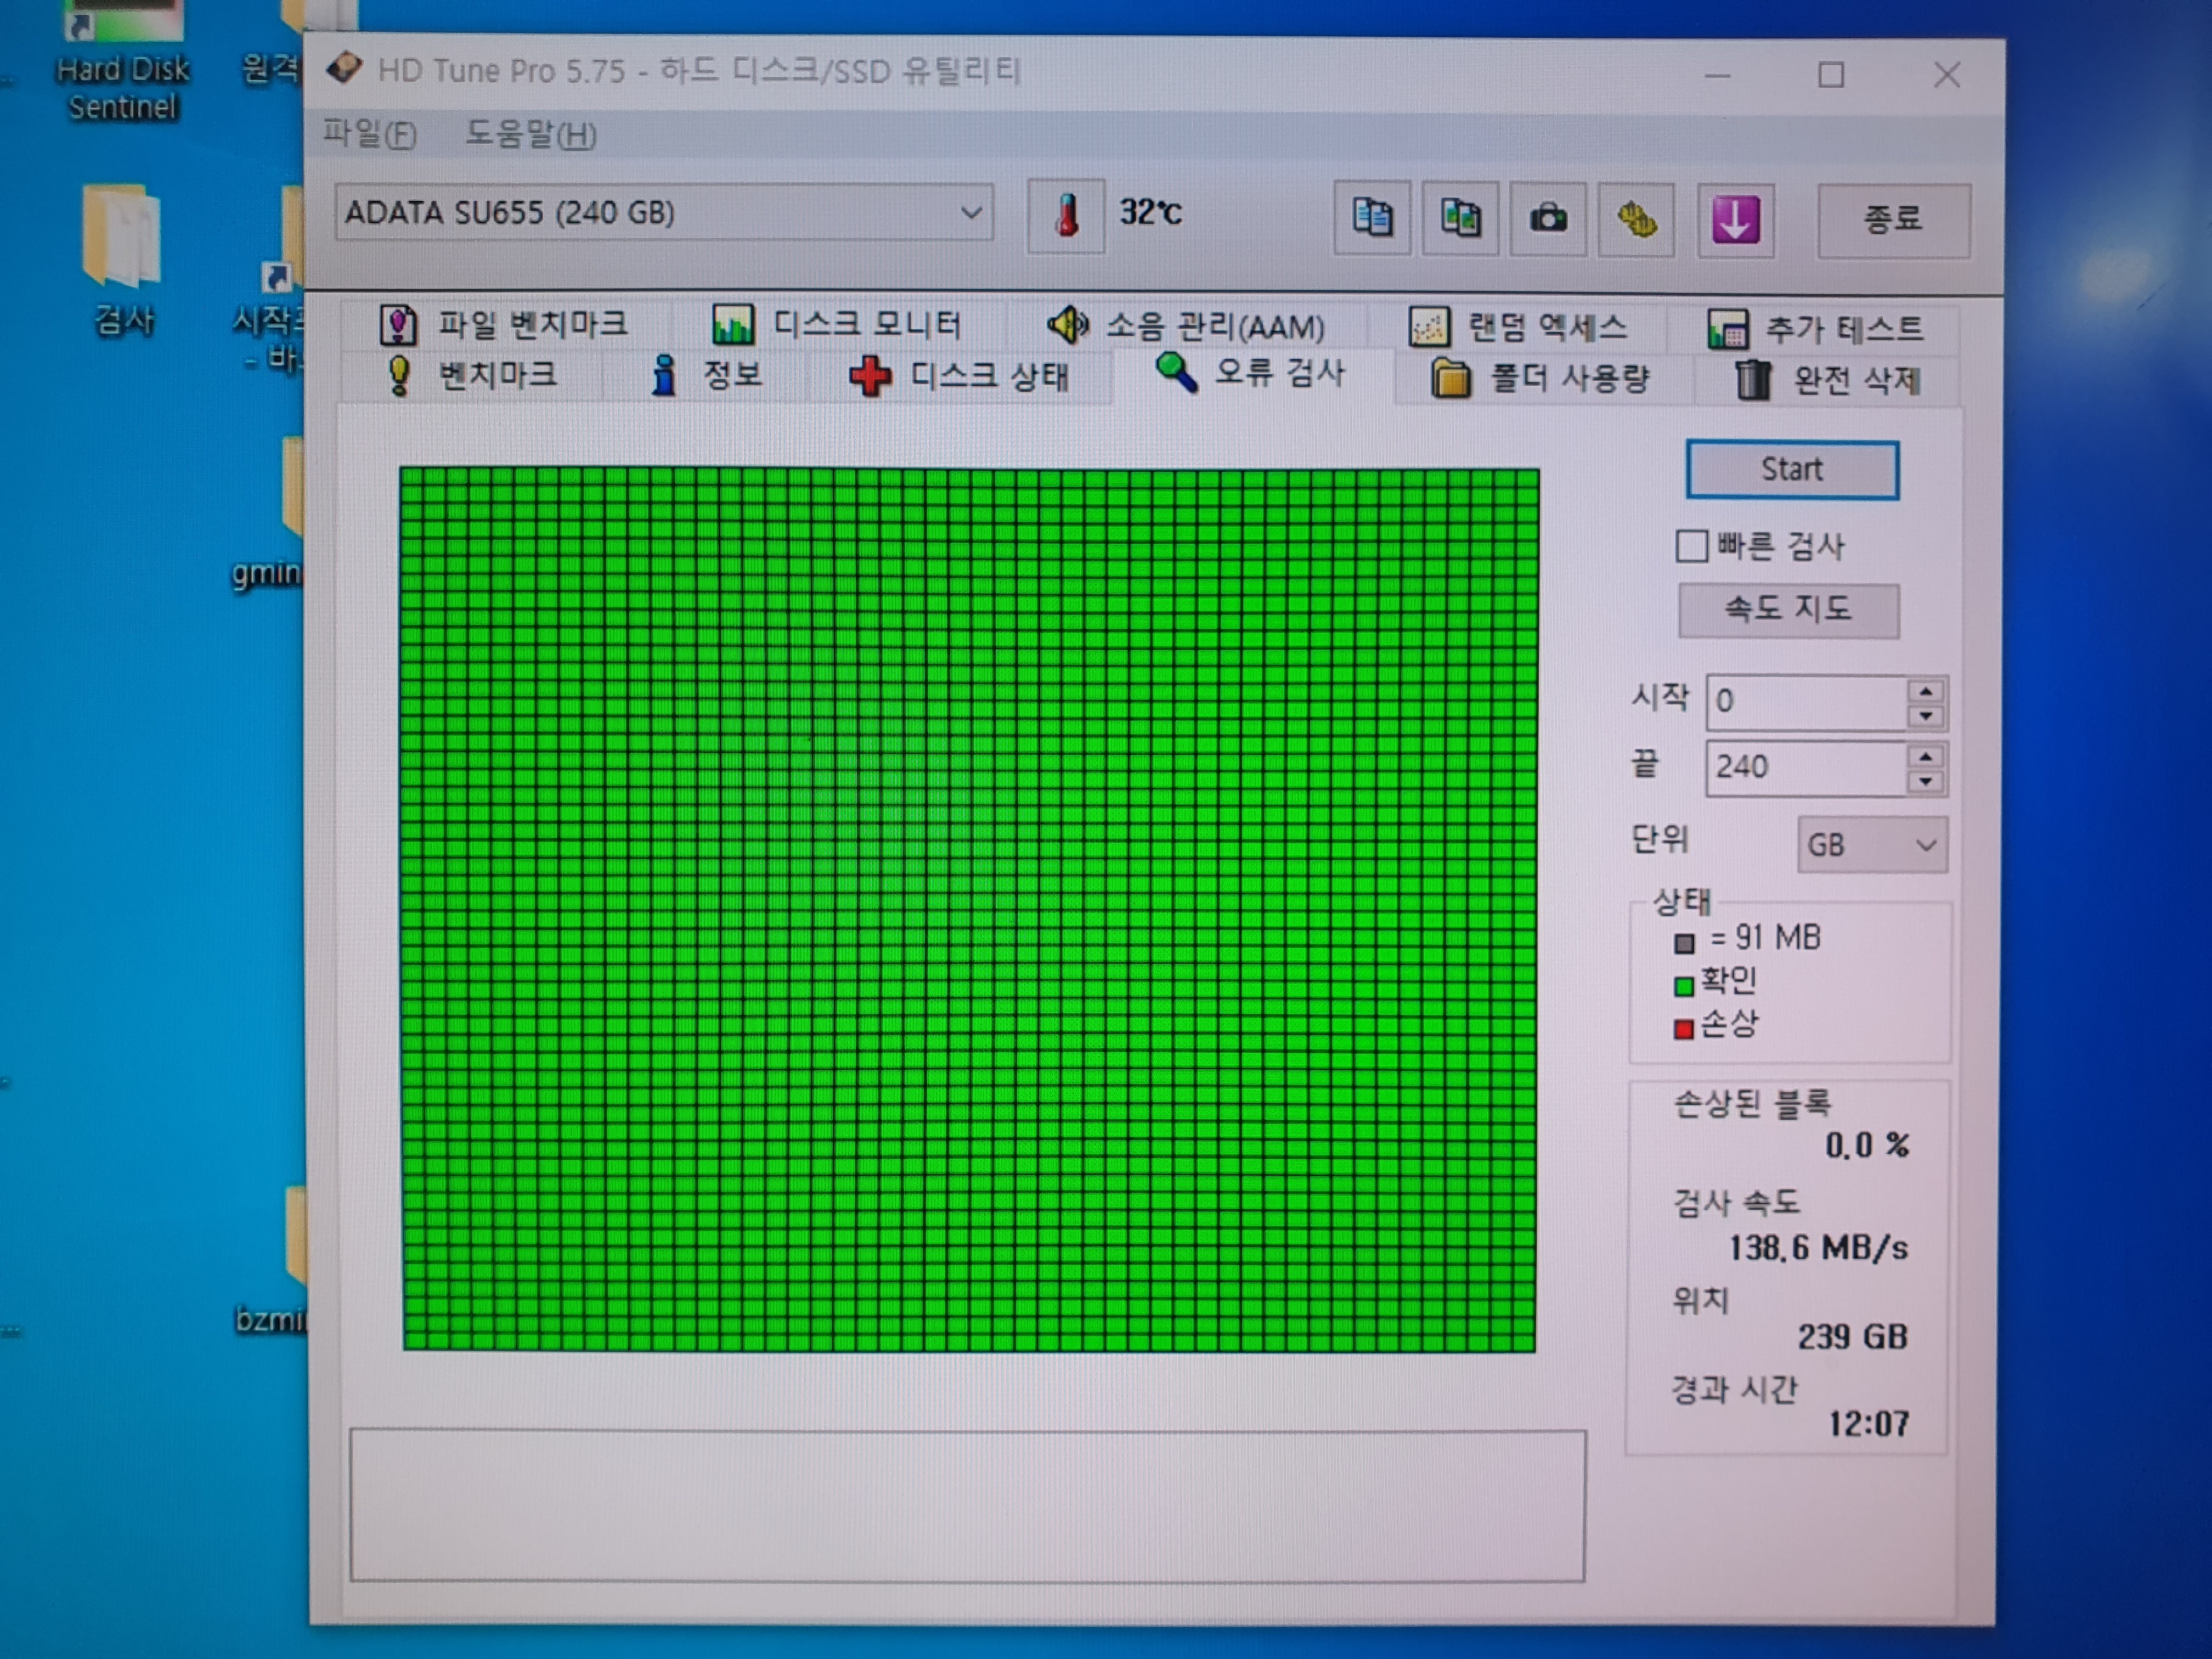Image resolution: width=2212 pixels, height=1659 pixels.
Task: Click the 종료 exit button
Action: pyautogui.click(x=1893, y=220)
